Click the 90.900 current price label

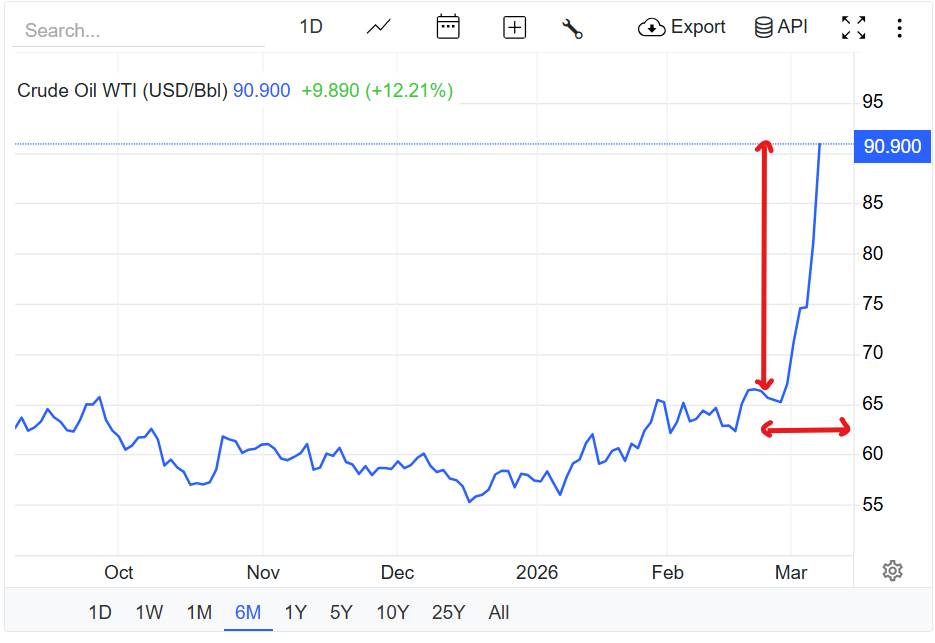coord(892,146)
